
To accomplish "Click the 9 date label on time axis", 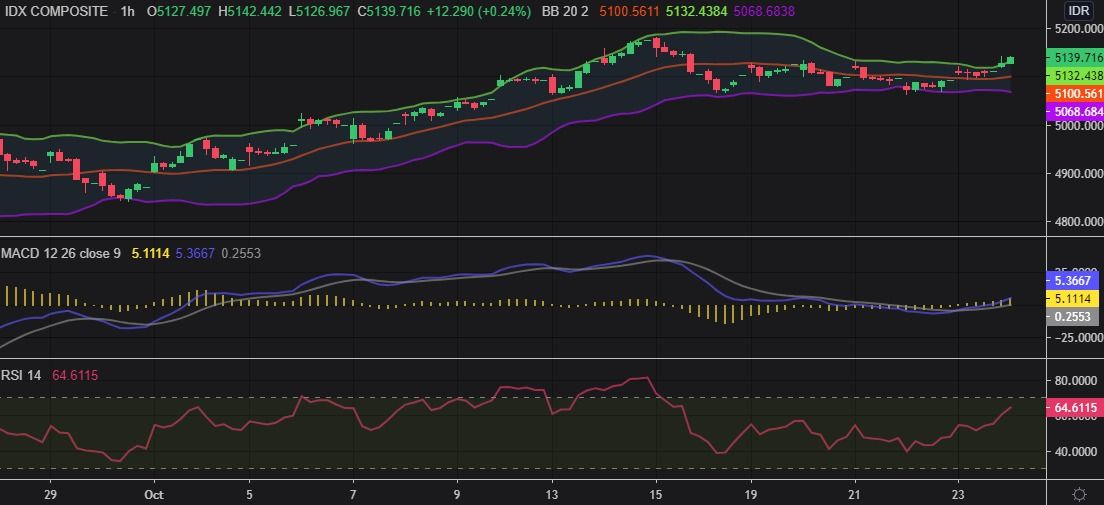I will [456, 494].
